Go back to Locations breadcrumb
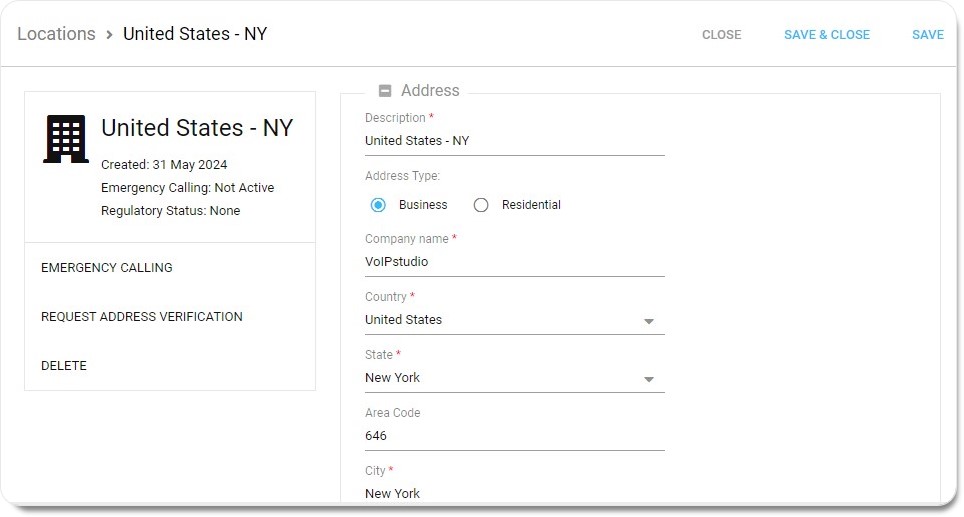 (x=56, y=34)
